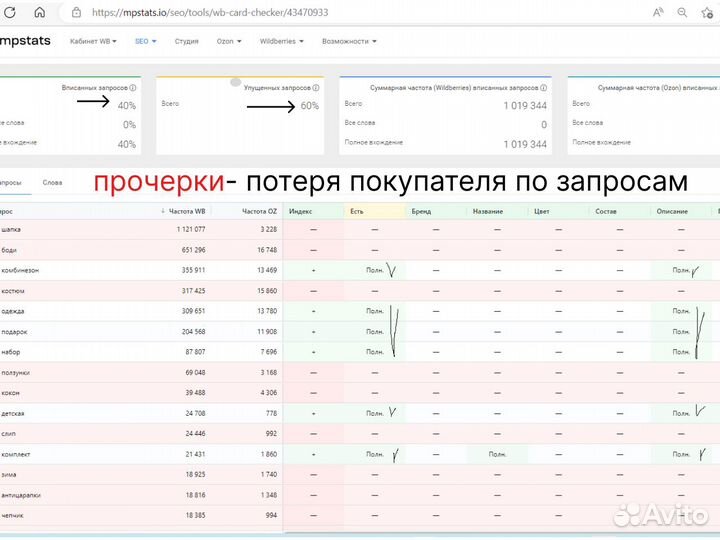Click the Описание column header
This screenshot has height=540, width=720.
672,211
